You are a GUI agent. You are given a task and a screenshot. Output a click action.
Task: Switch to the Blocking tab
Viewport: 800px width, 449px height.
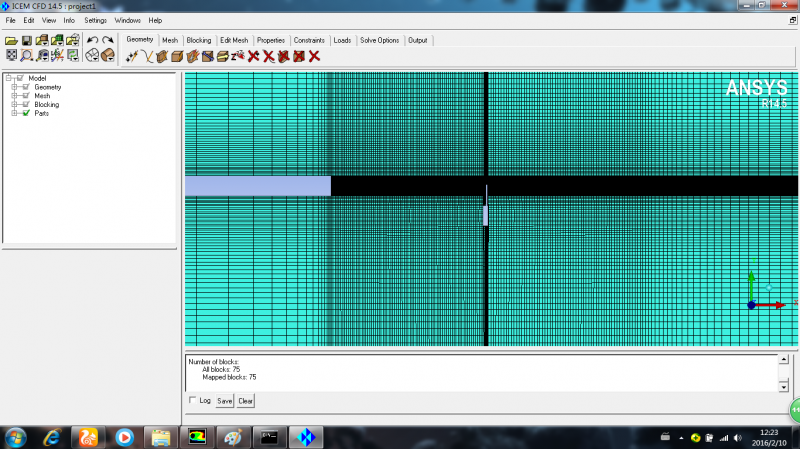point(198,40)
